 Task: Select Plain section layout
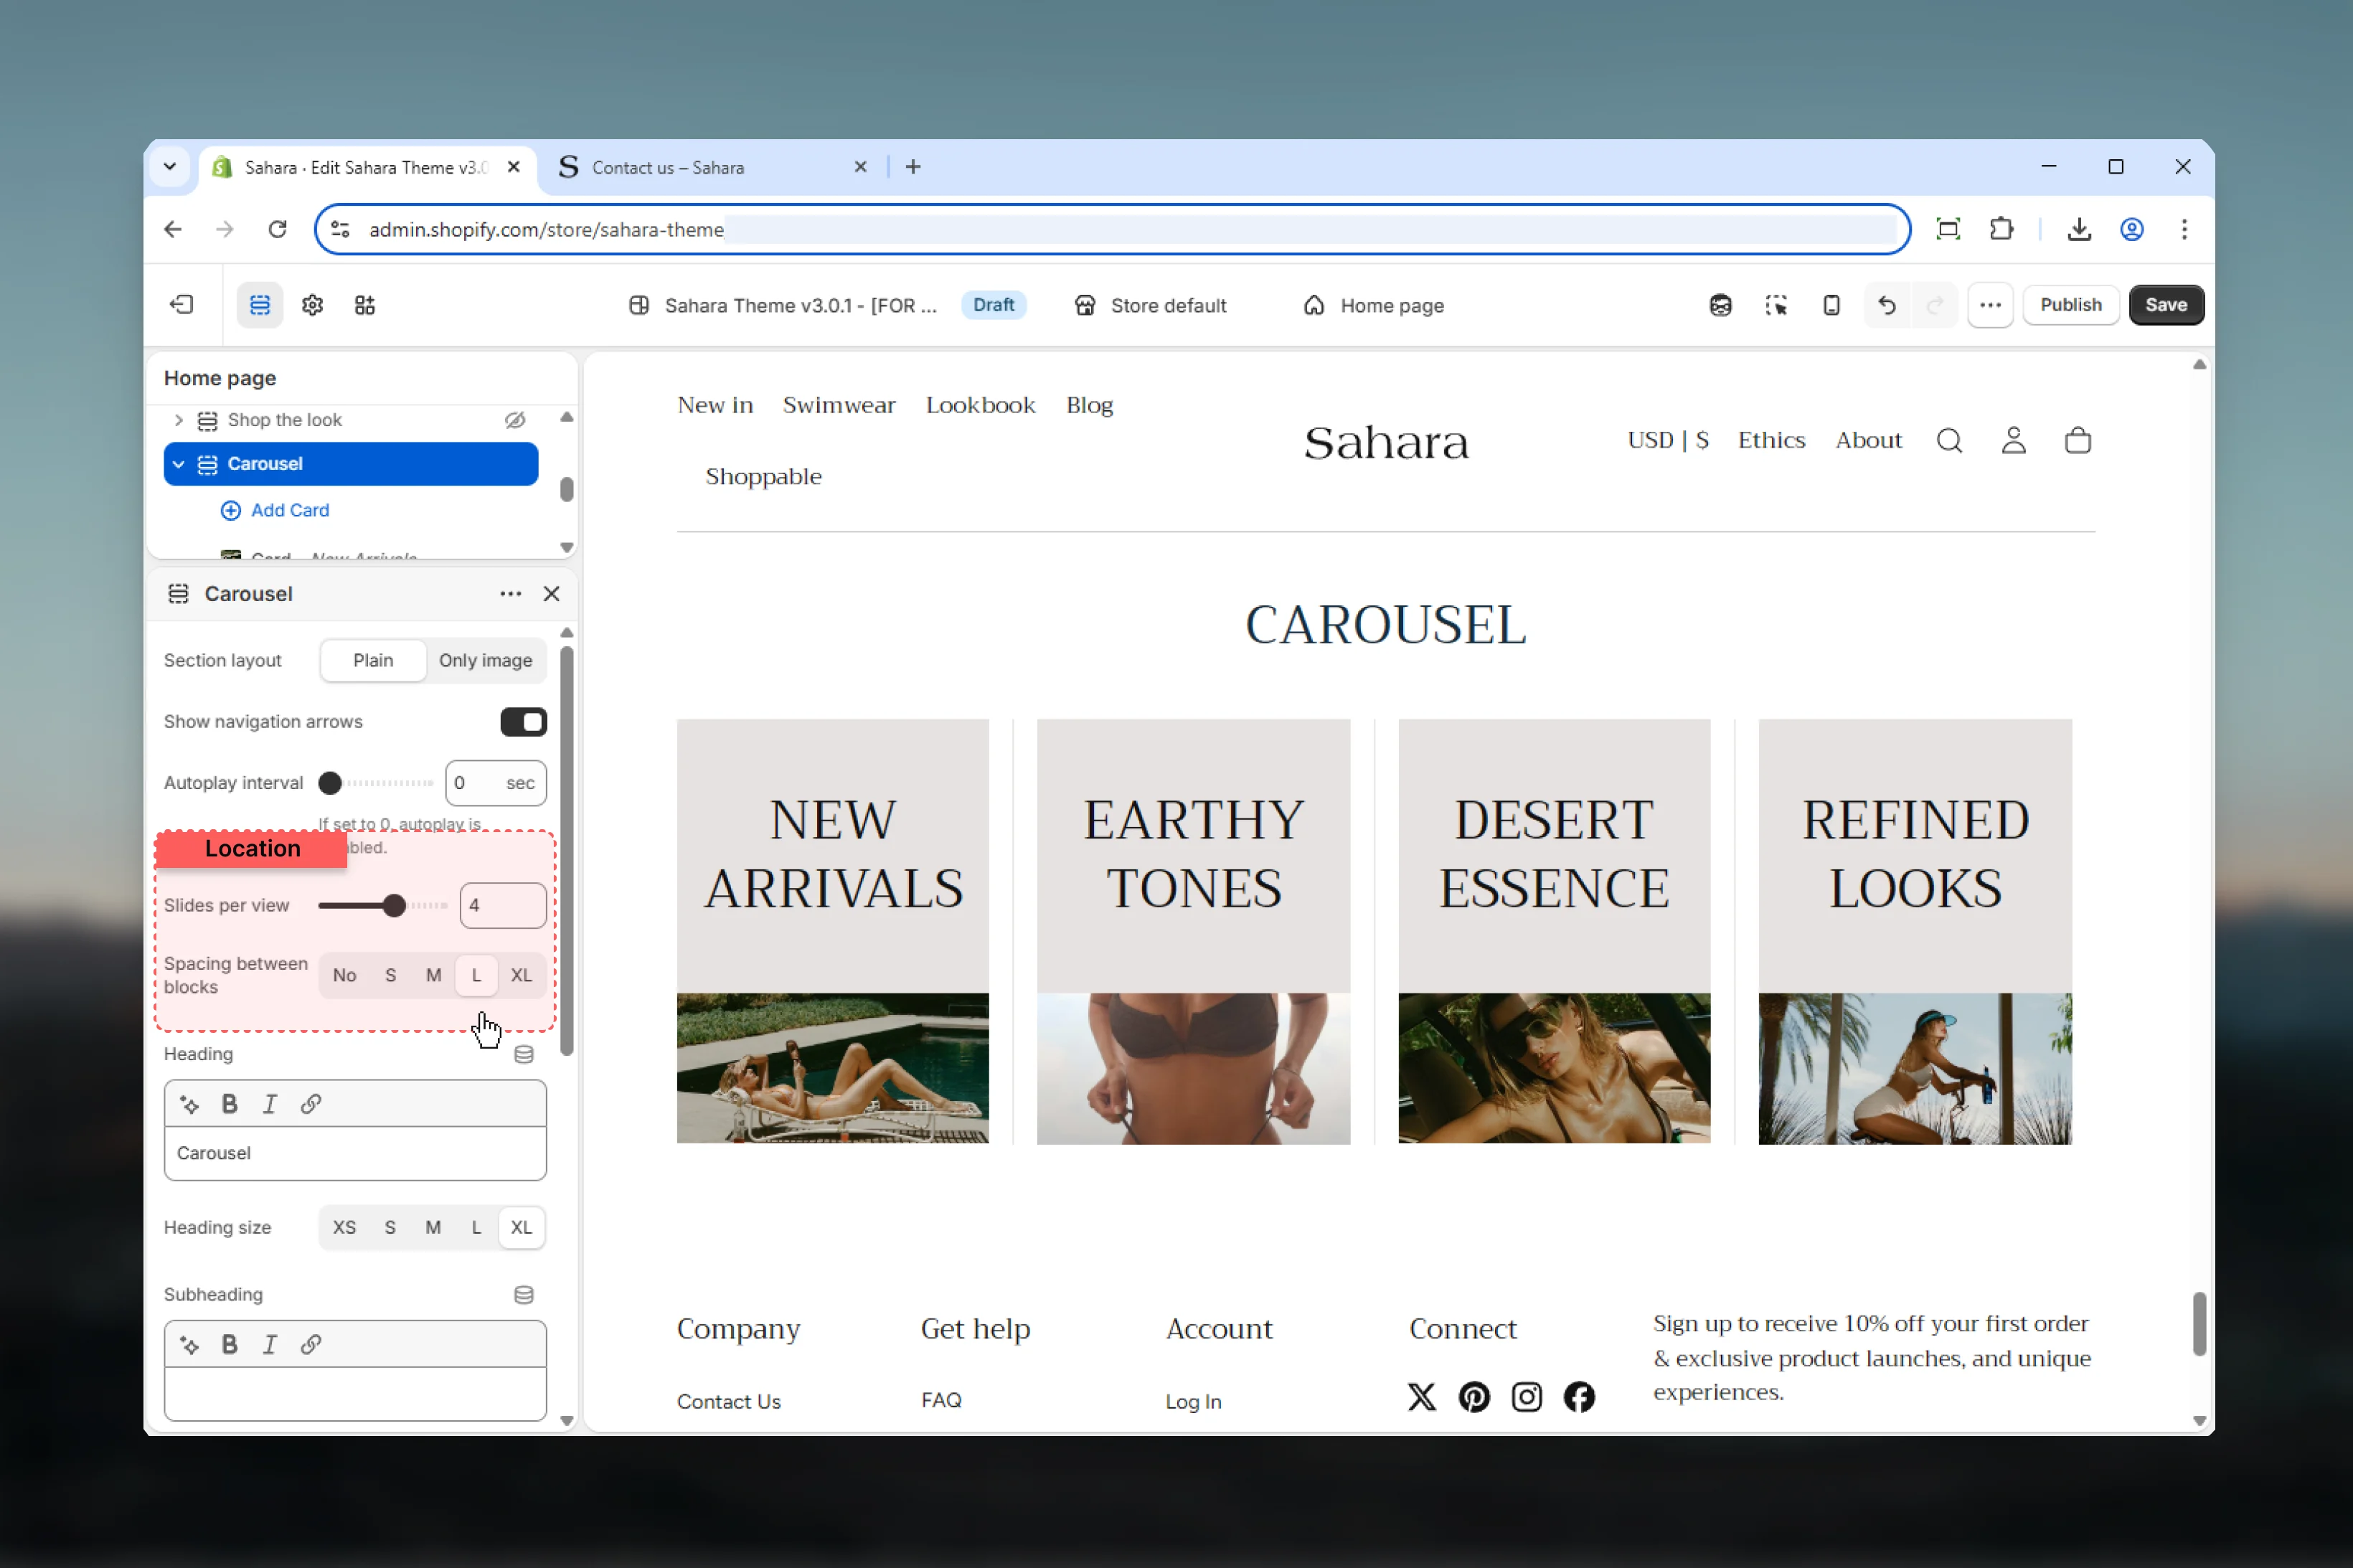[373, 660]
